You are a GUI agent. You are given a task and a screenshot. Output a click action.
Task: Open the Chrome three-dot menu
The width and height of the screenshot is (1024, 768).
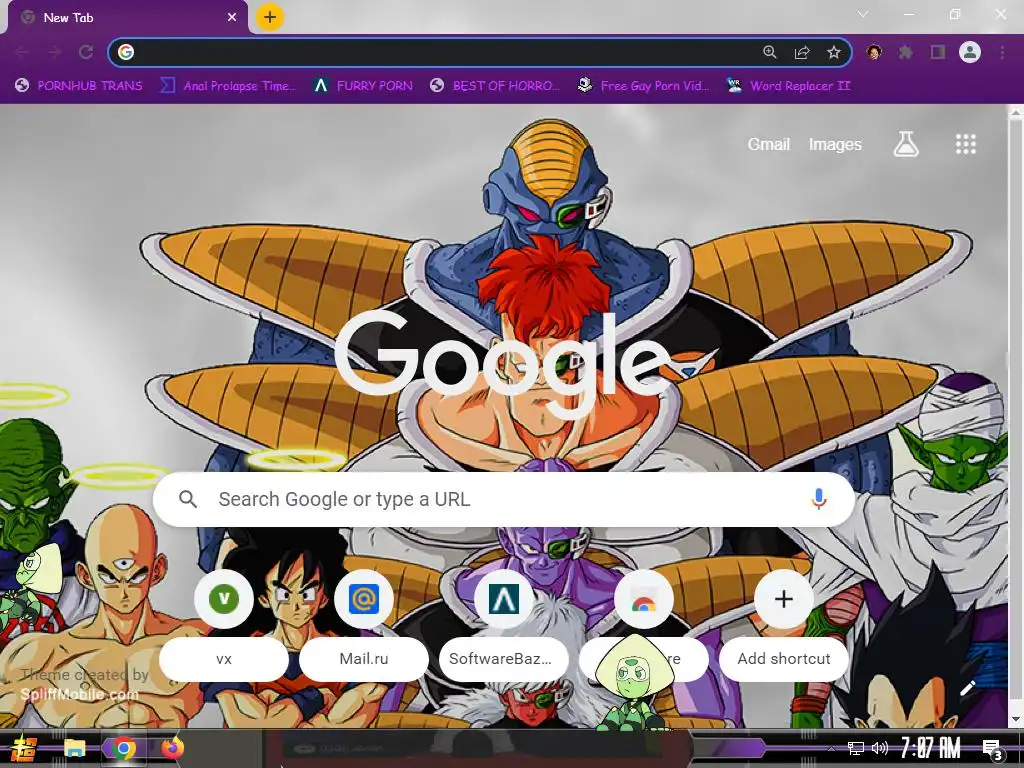[x=1002, y=52]
